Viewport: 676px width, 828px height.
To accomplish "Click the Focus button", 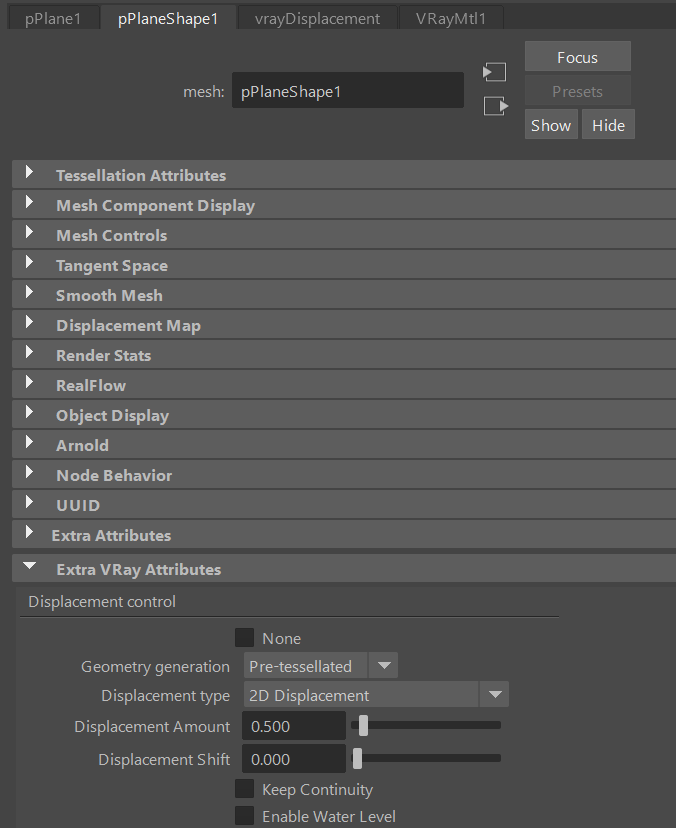I will pos(577,57).
